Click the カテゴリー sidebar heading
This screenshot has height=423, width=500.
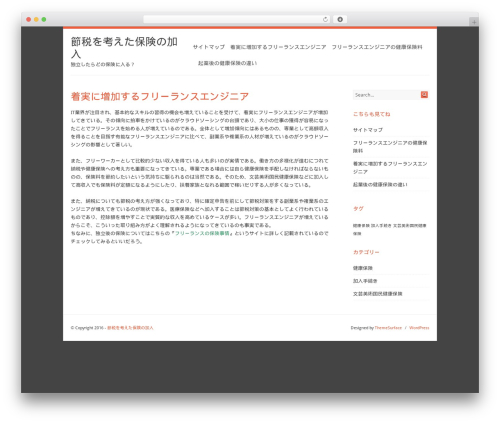coord(366,252)
